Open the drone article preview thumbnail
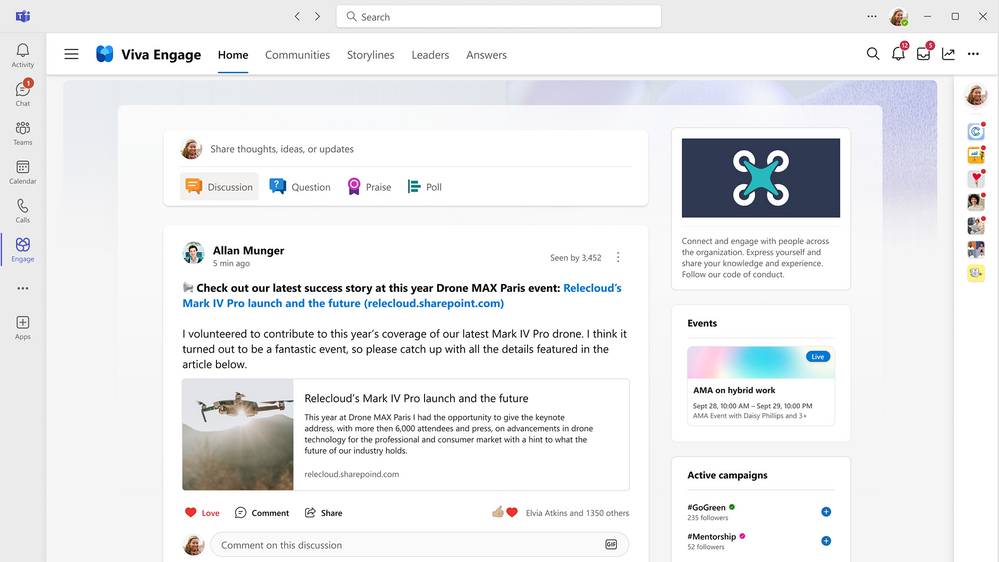Image resolution: width=999 pixels, height=562 pixels. (x=238, y=435)
